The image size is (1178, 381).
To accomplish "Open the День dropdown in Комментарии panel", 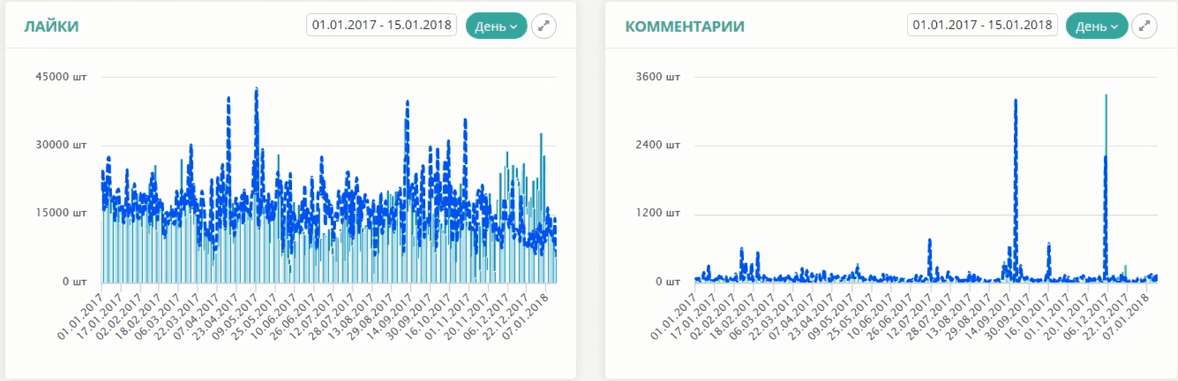I will tap(1097, 26).
